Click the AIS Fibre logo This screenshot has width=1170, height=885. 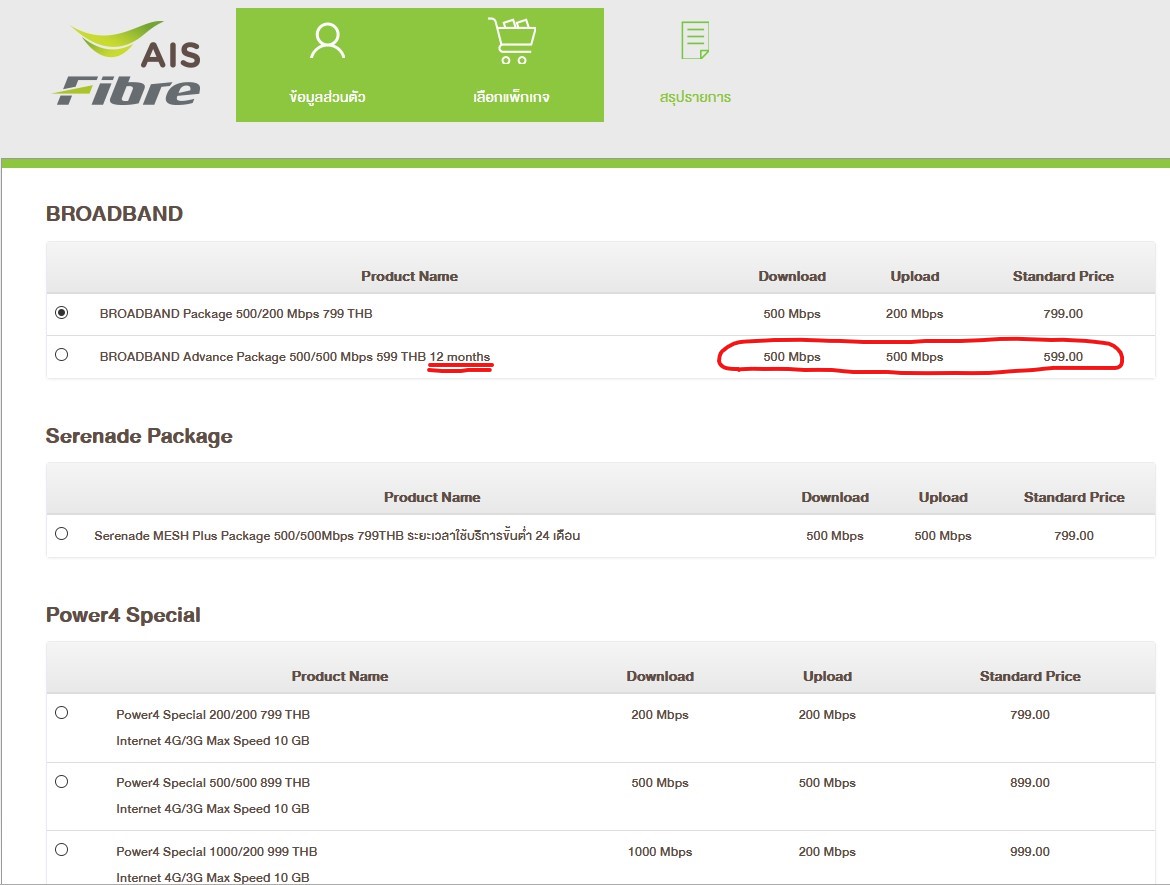(128, 63)
